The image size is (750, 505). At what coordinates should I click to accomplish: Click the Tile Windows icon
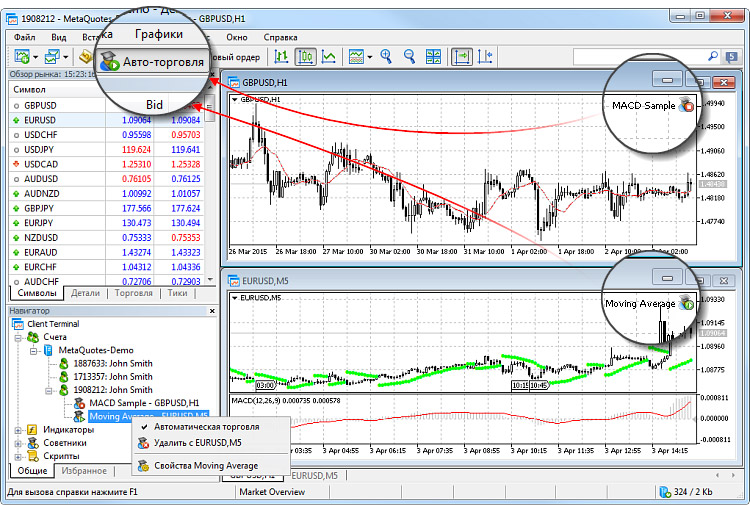coord(433,57)
